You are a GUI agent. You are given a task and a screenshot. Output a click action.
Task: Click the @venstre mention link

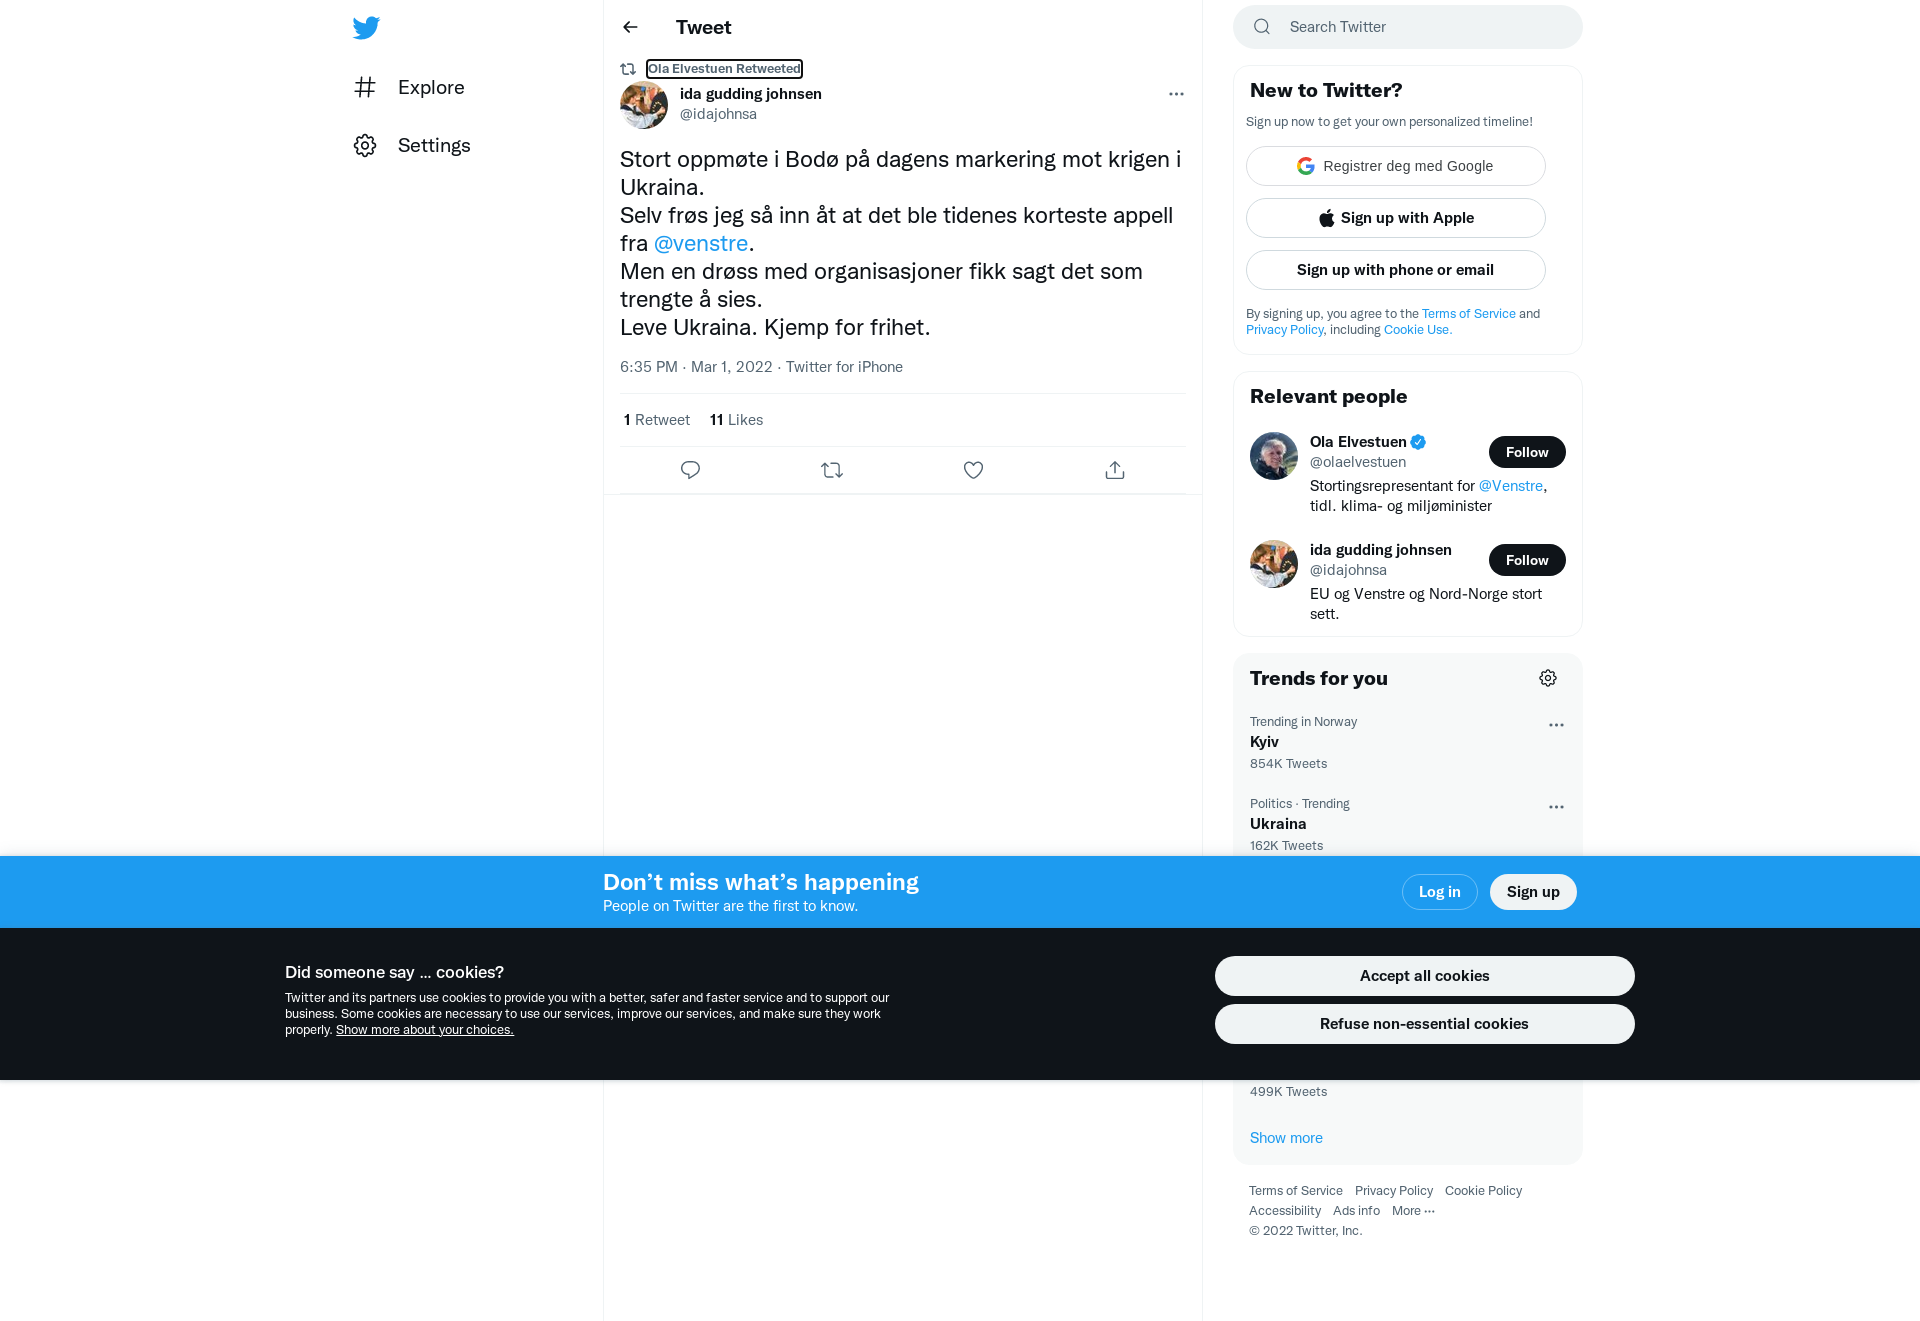(x=701, y=243)
